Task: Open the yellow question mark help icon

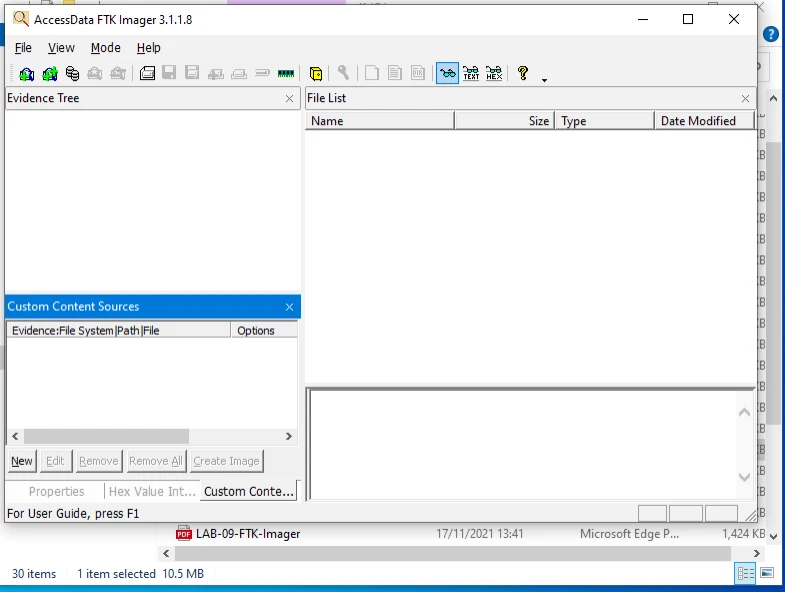Action: 522,73
